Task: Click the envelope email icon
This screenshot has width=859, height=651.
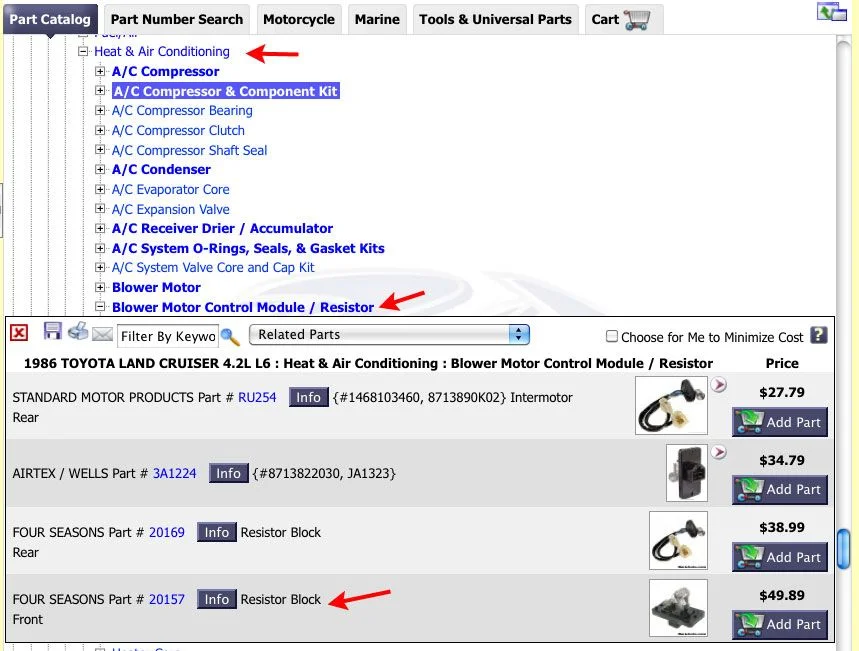Action: point(102,333)
